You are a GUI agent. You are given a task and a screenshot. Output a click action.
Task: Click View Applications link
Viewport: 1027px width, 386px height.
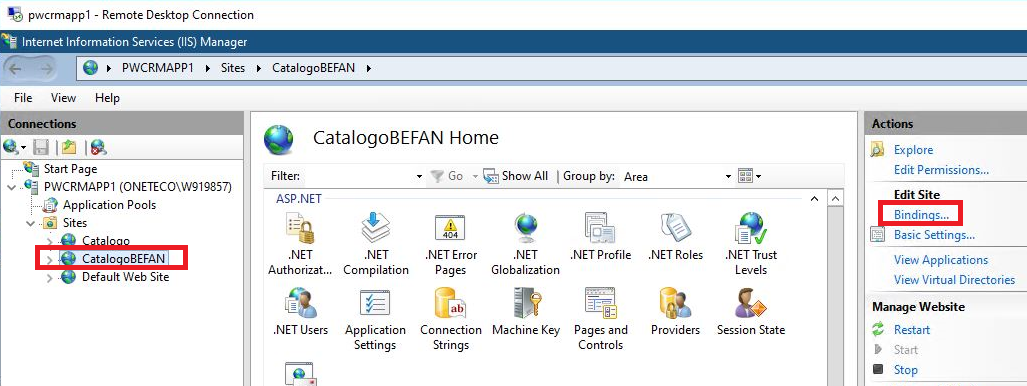pos(941,260)
